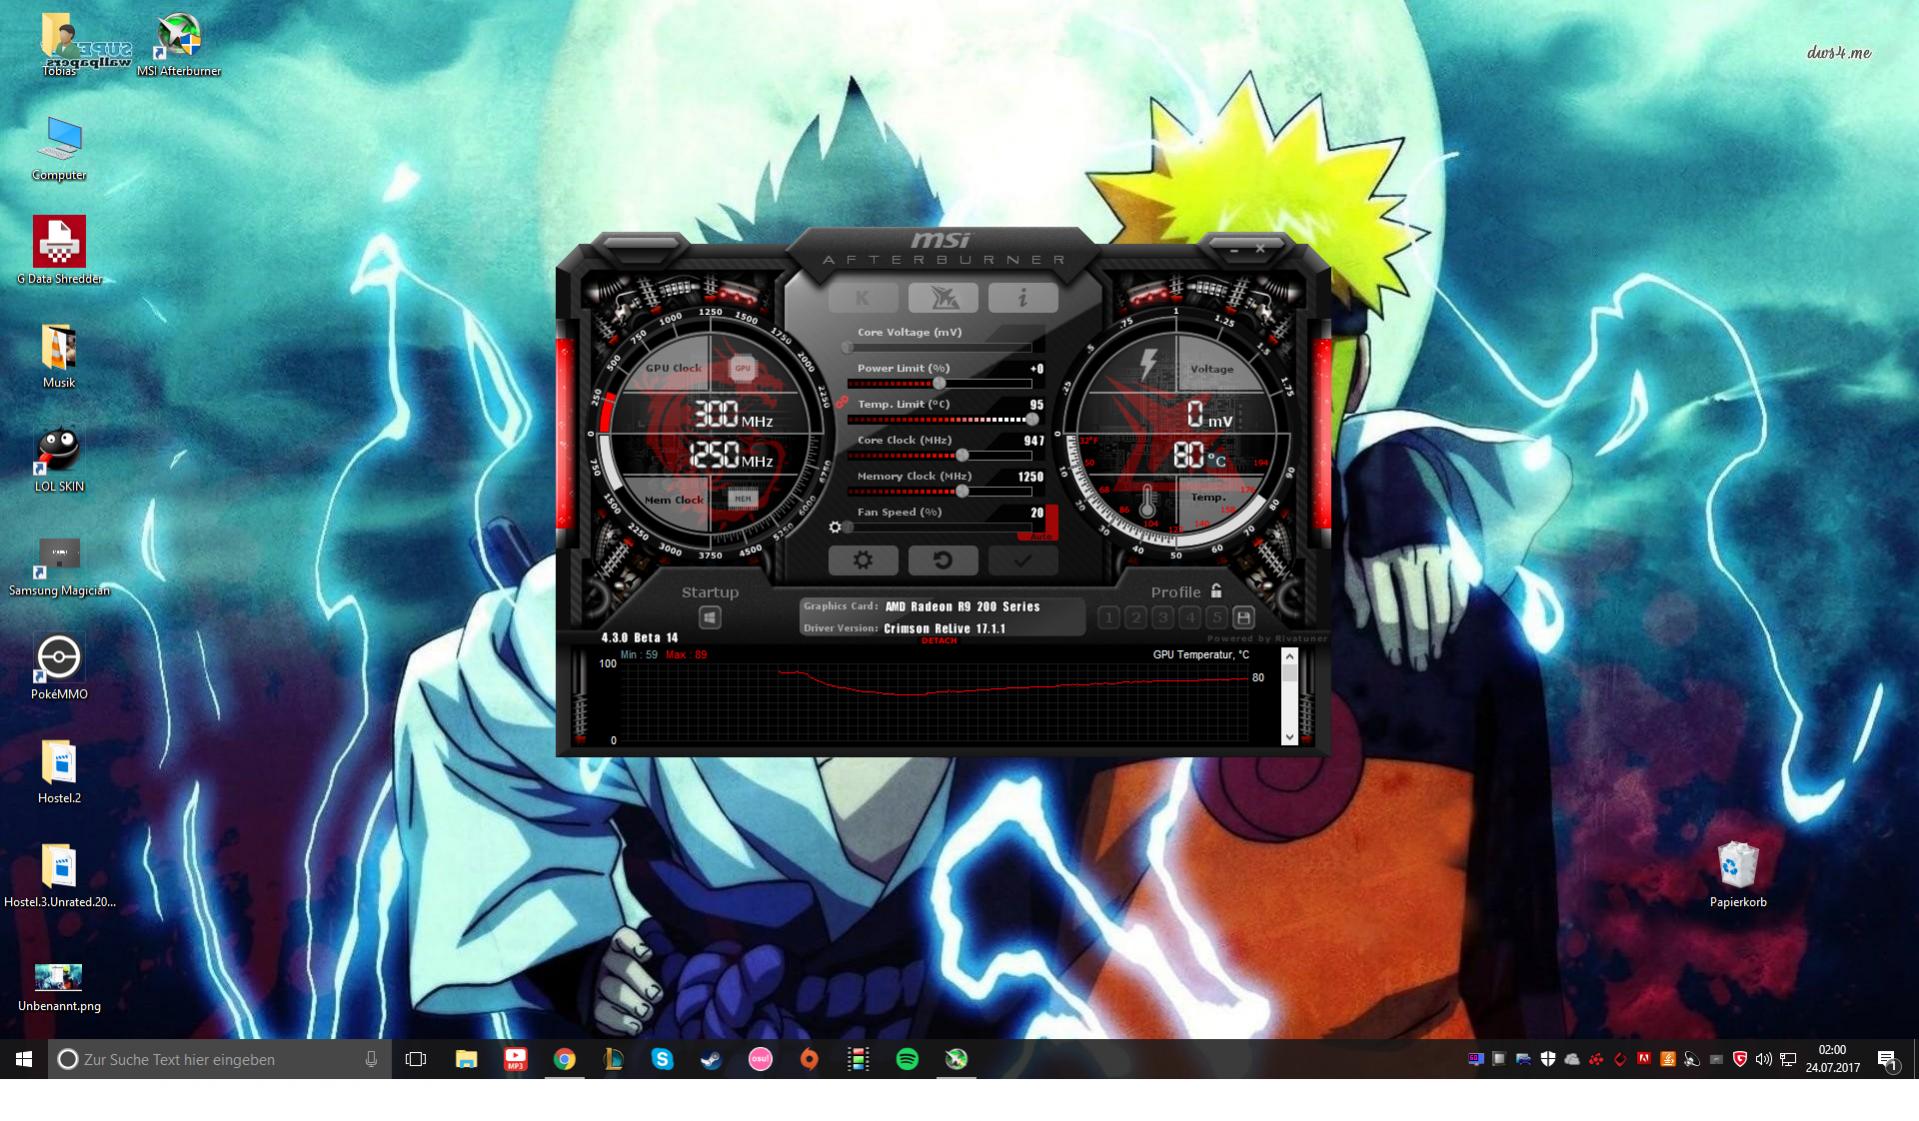Click the Temp. Limit slider handle
Viewport: 1919px width, 1121px height.
pos(1032,419)
